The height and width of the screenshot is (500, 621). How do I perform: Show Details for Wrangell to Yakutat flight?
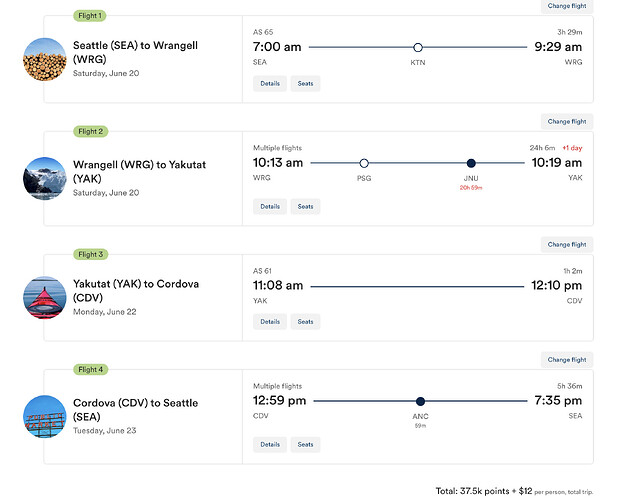click(270, 207)
